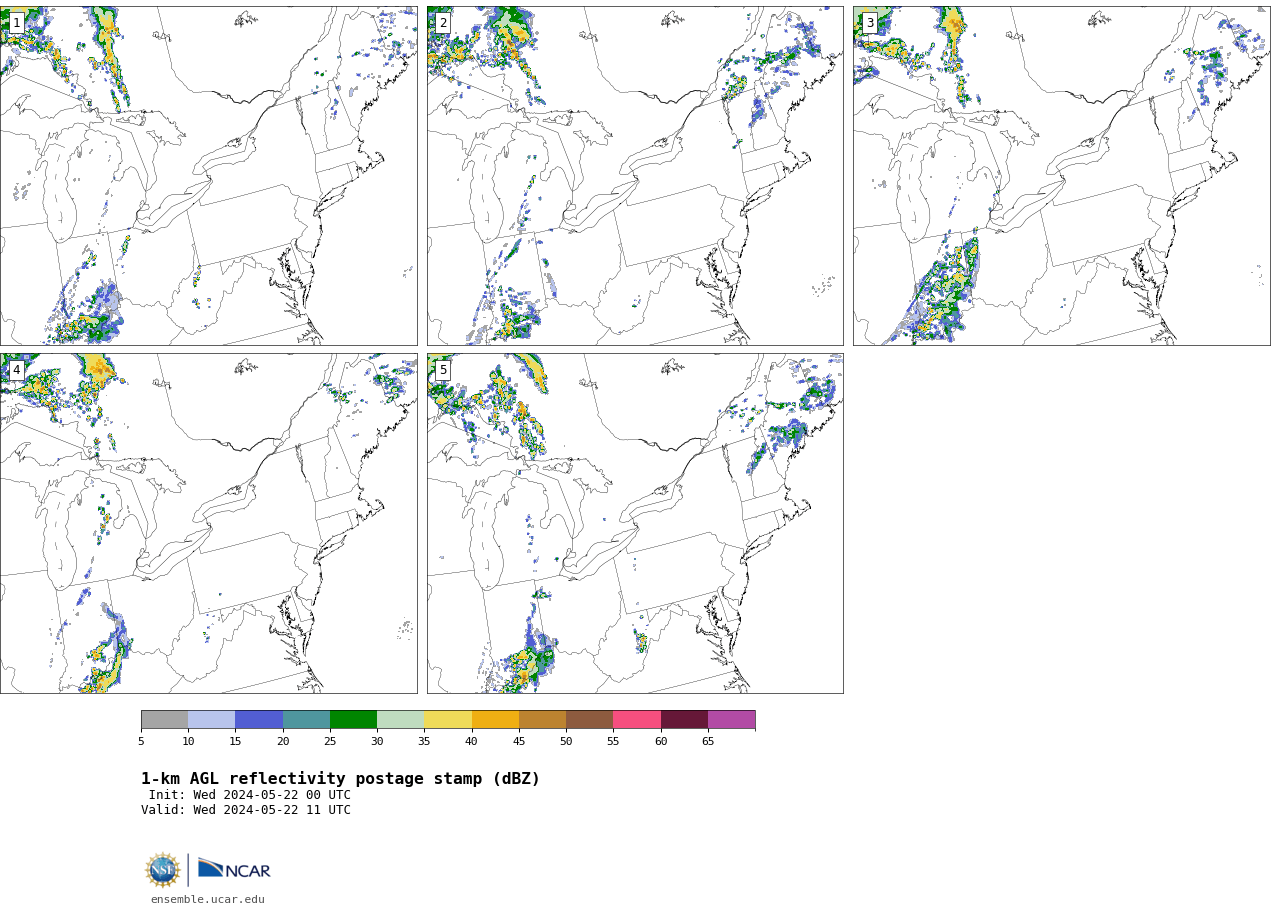Open ensemble member 3 reflectivity map
The width and height of the screenshot is (1280, 910).
click(x=1061, y=176)
